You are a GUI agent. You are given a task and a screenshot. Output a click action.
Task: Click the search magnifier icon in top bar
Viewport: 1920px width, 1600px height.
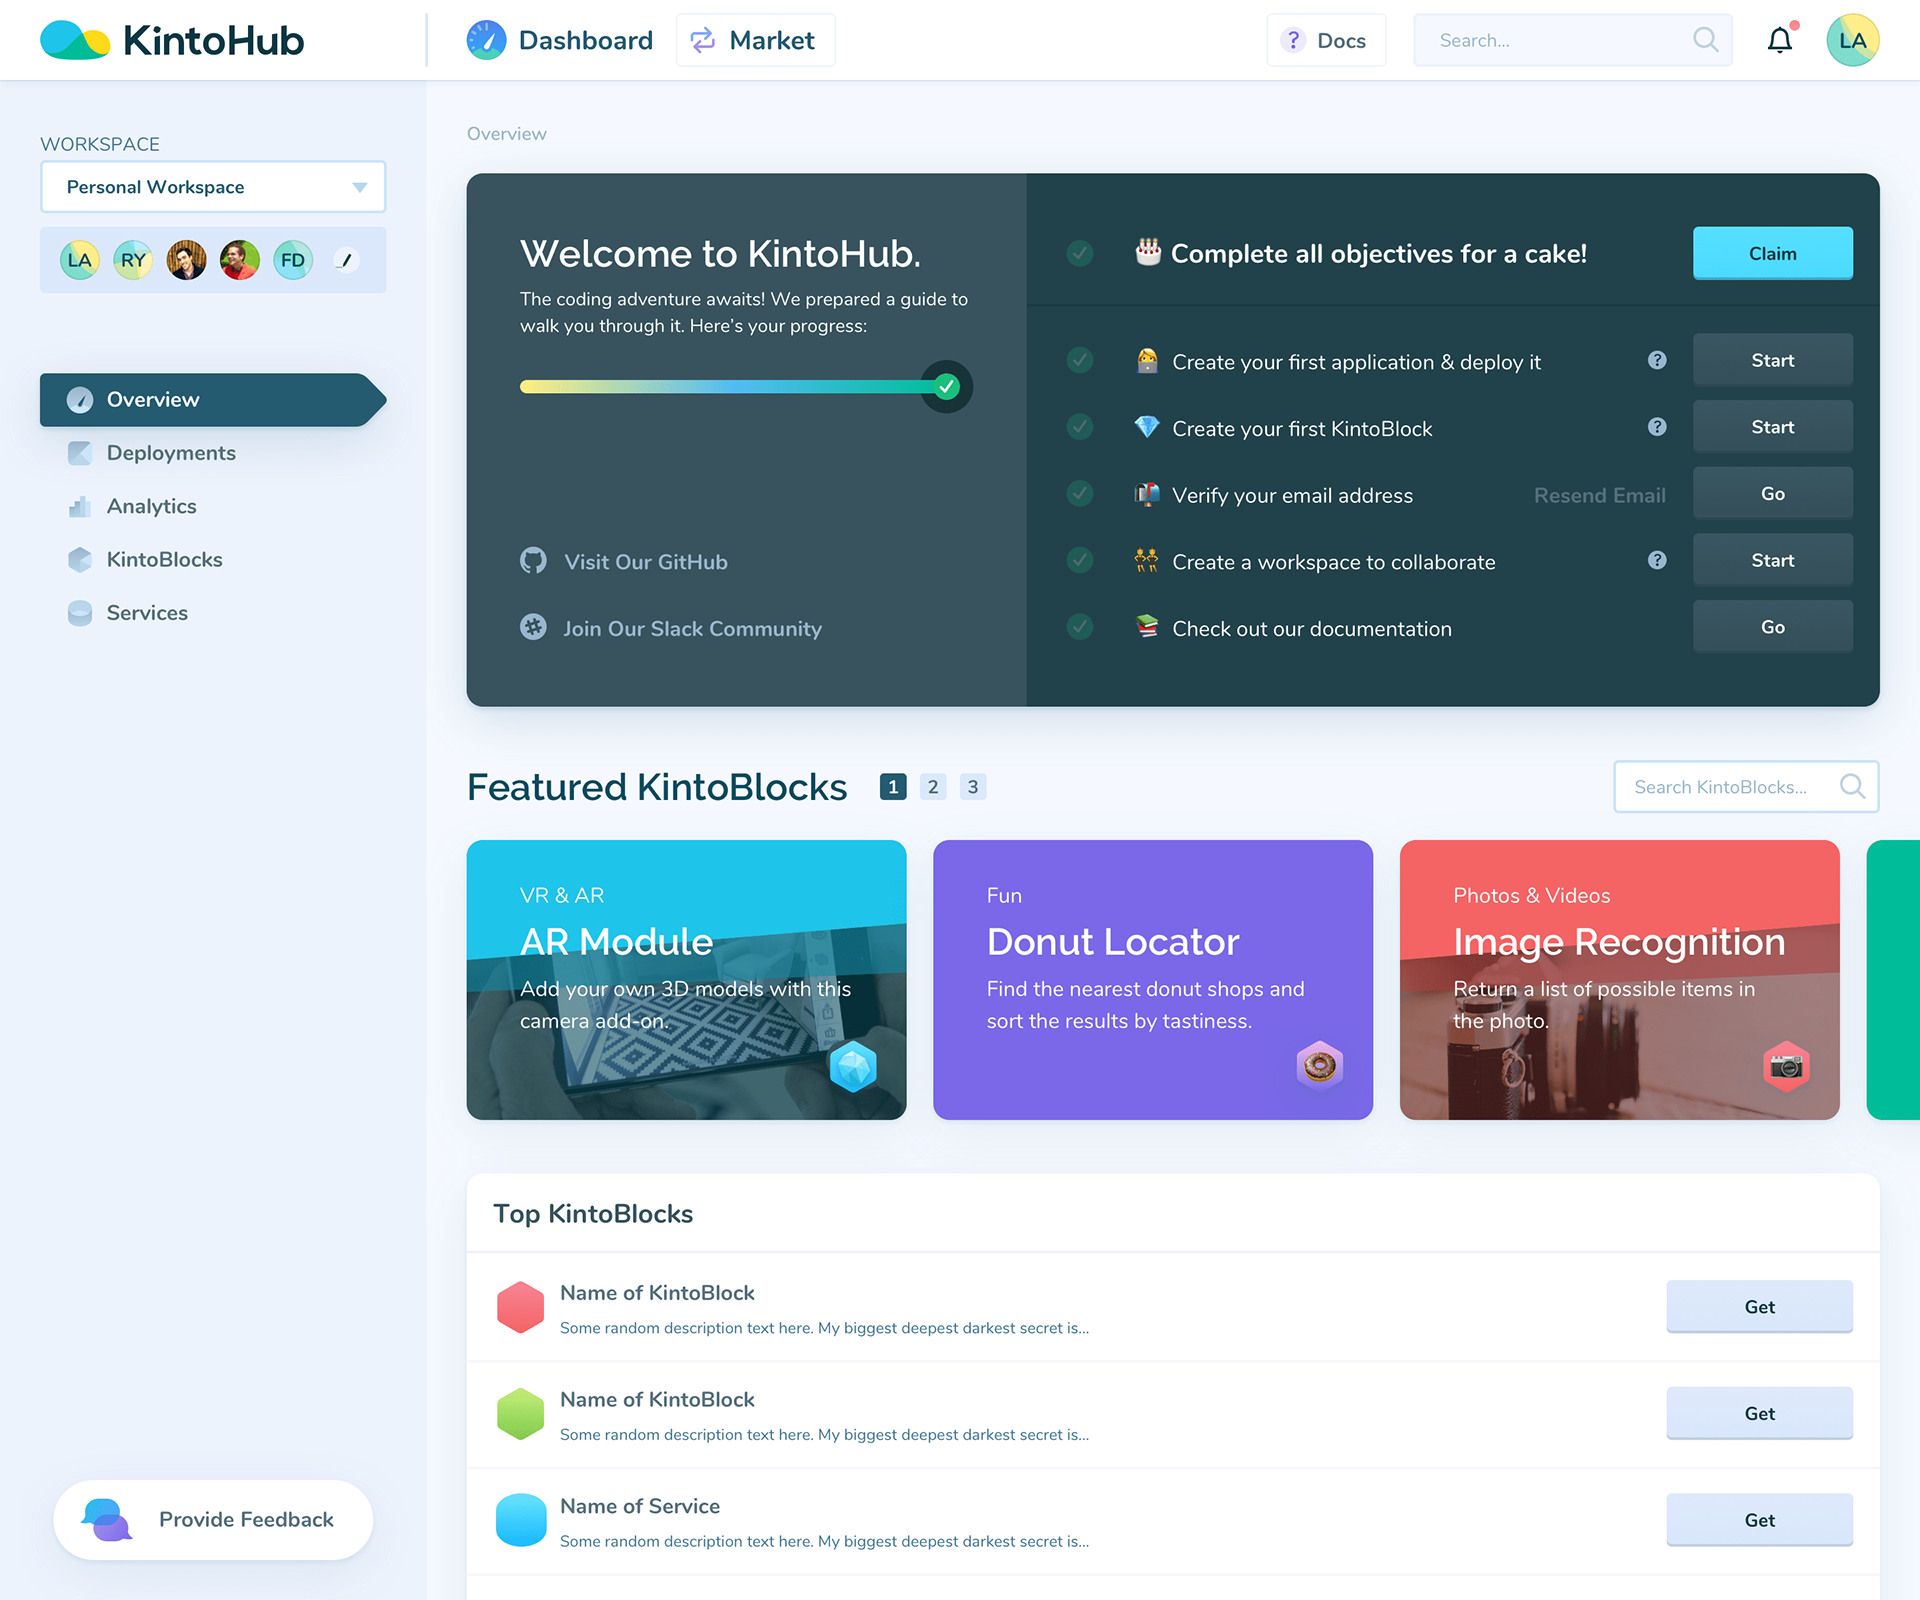pos(1706,40)
